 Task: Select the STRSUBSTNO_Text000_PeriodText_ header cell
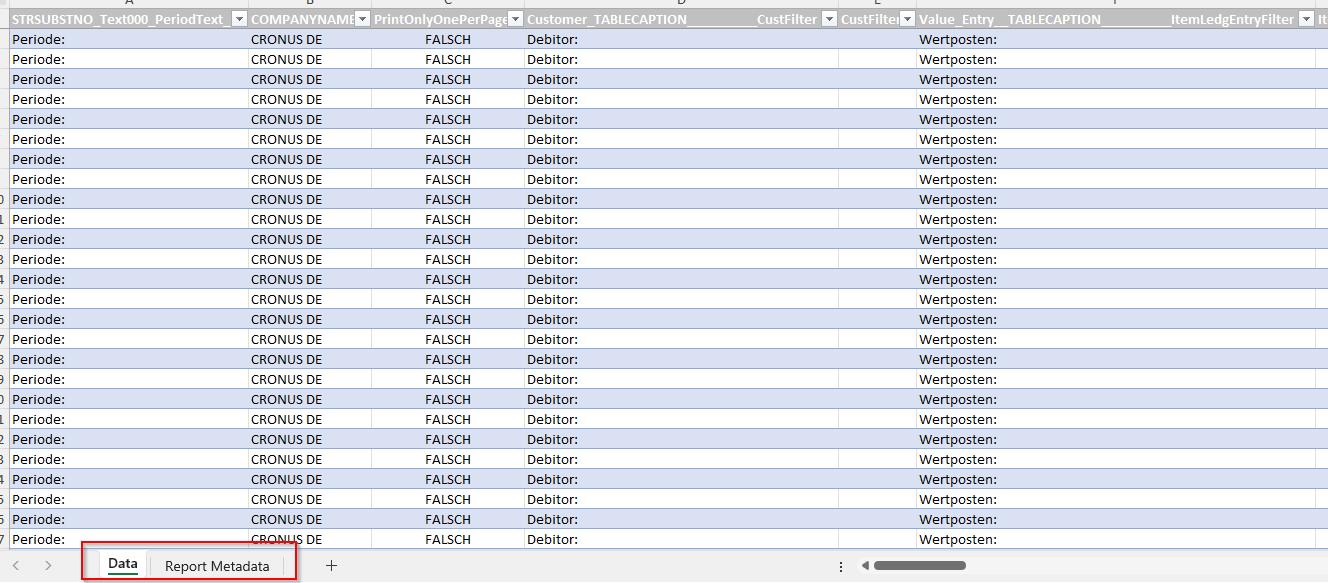129,19
